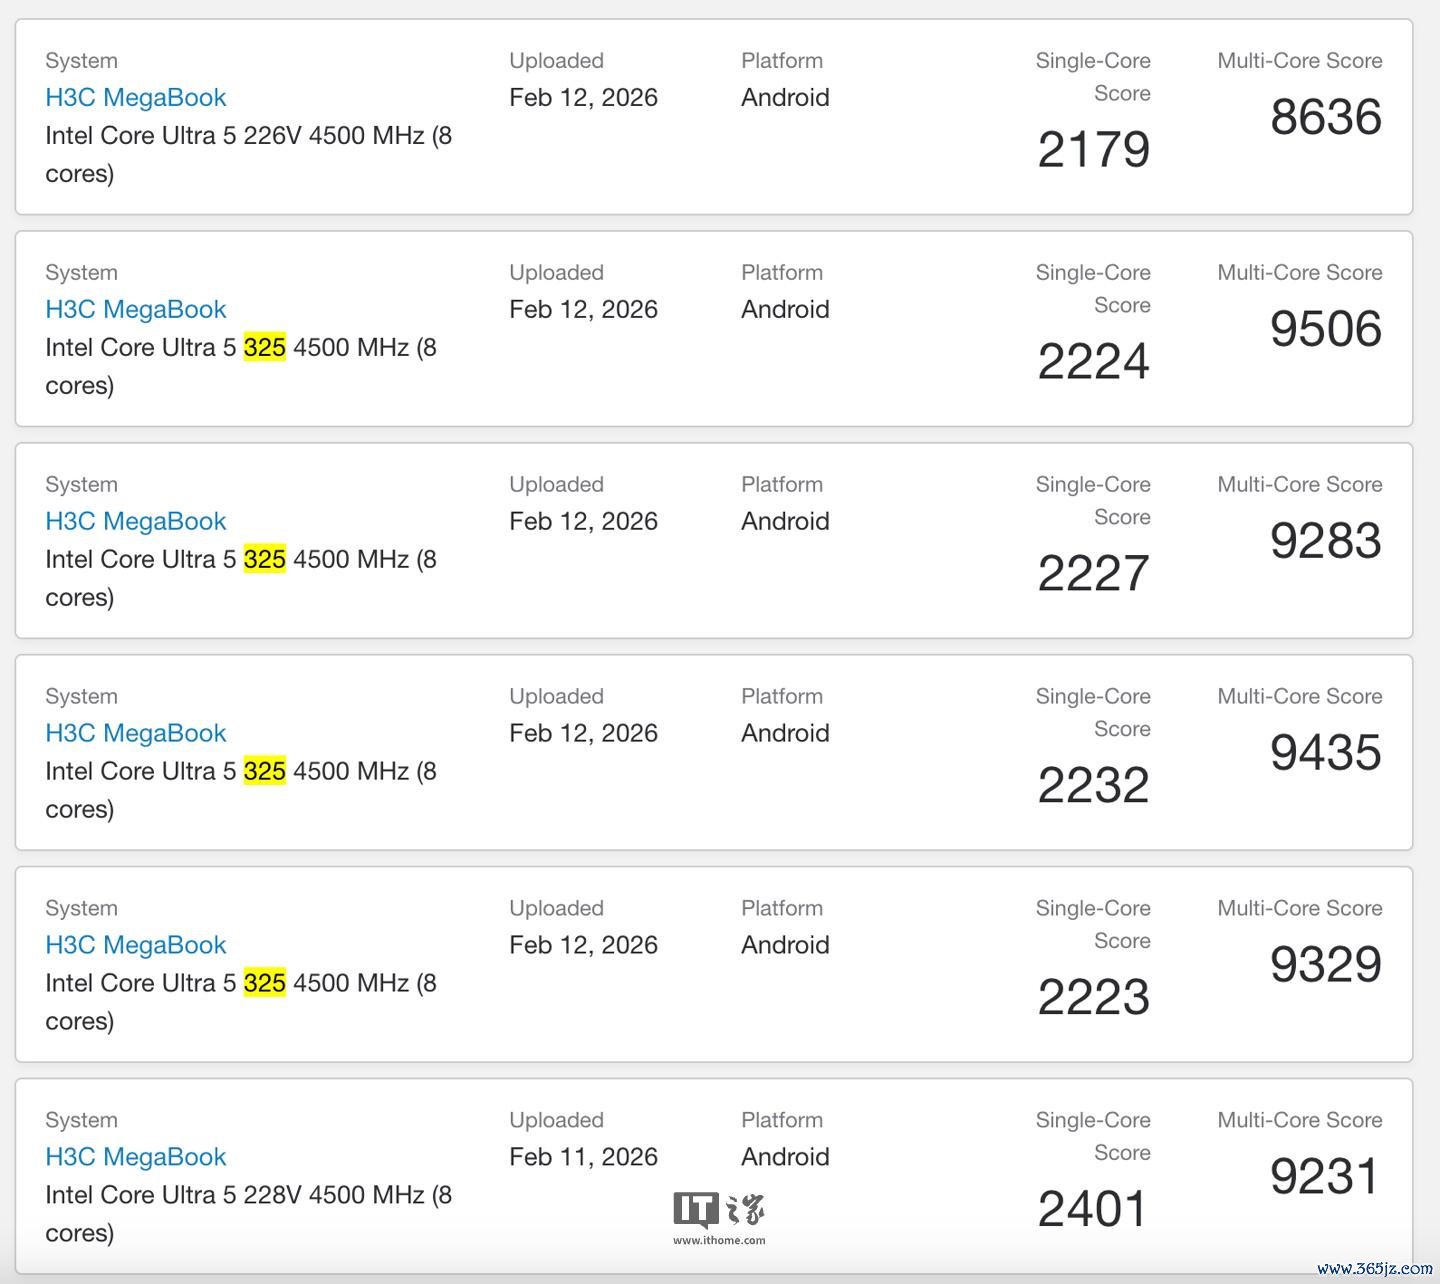Click the single-core score 2179

coord(1093,150)
